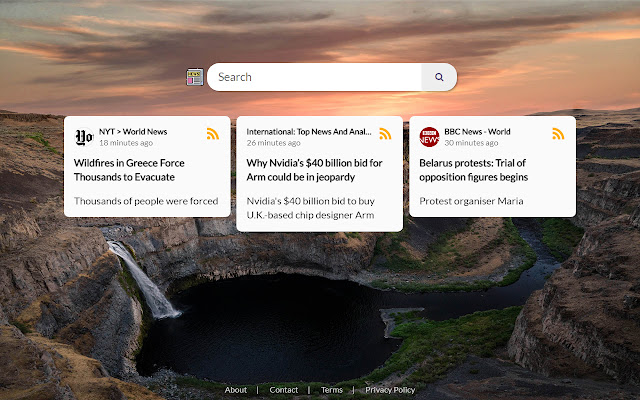Image resolution: width=640 pixels, height=400 pixels.
Task: Open the Terms footer link
Action: [x=331, y=390]
